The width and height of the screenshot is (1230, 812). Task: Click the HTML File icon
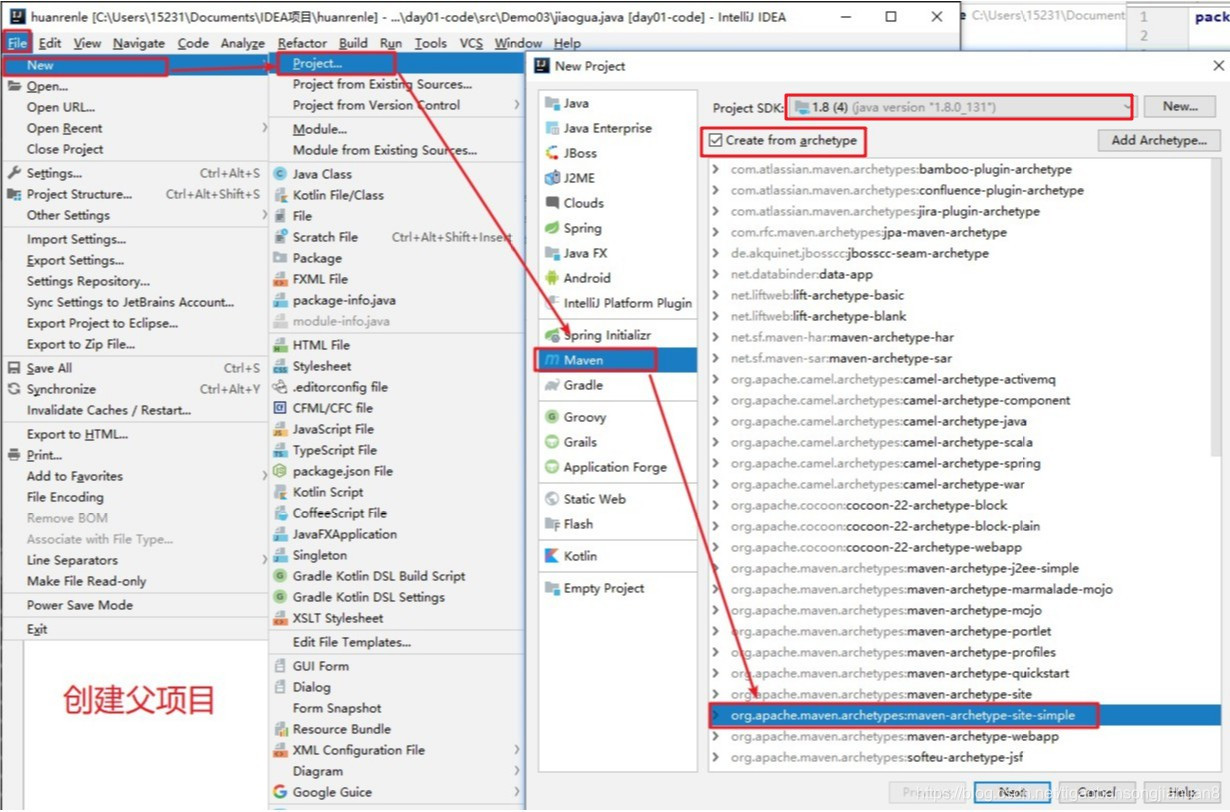point(281,345)
